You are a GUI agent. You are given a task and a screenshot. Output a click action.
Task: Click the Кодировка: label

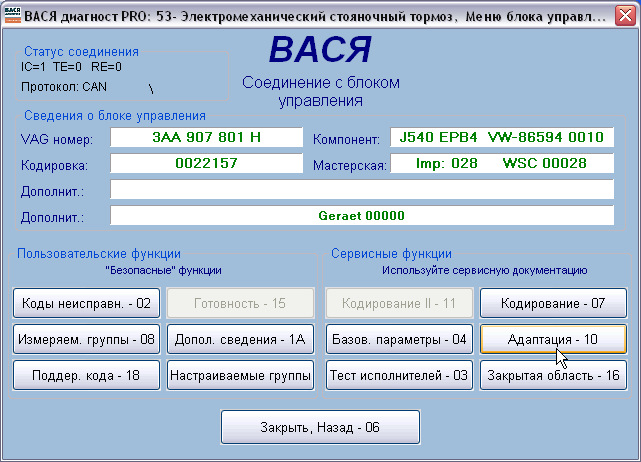point(54,166)
